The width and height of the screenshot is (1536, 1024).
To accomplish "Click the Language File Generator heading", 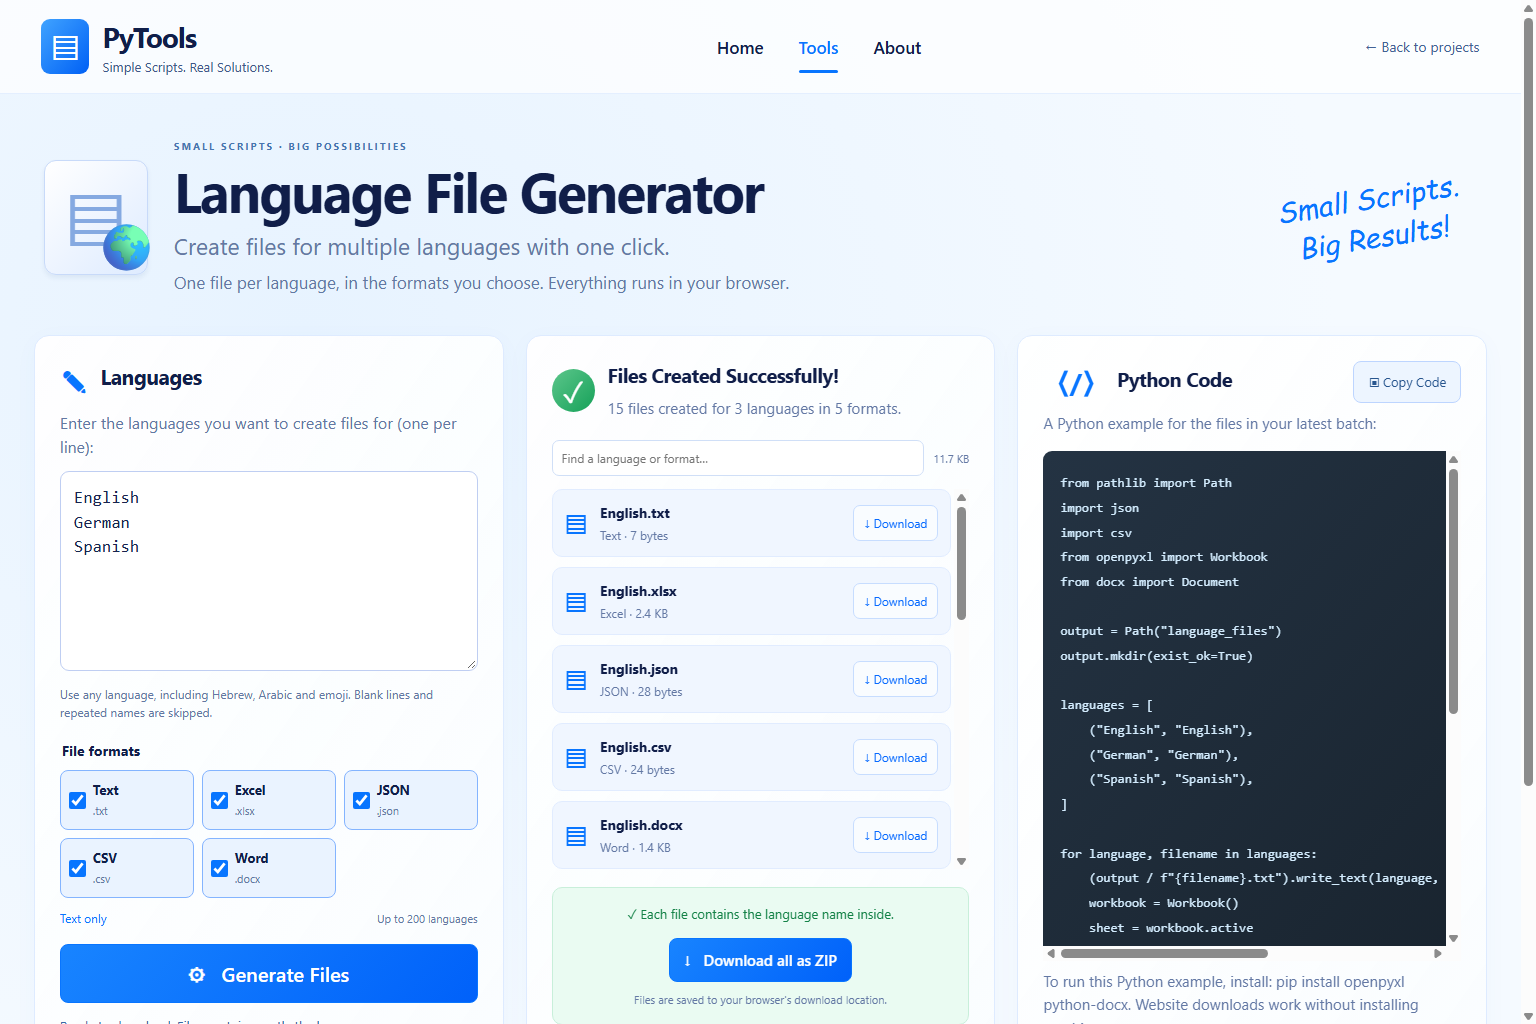I will [x=469, y=194].
